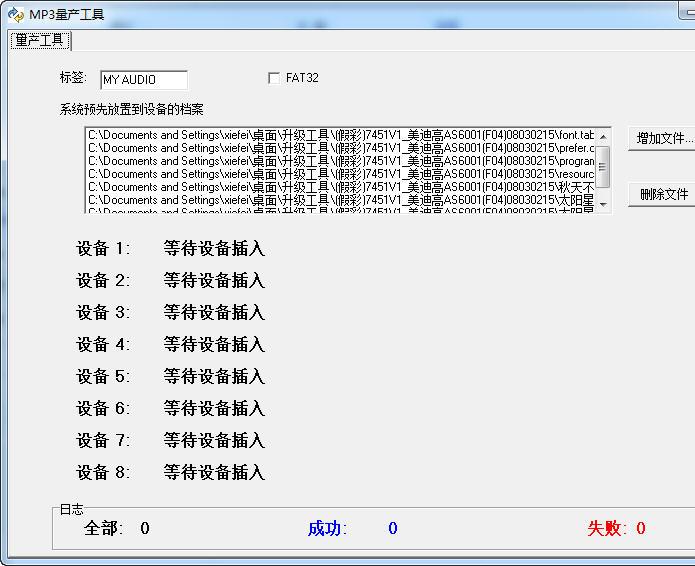695x566 pixels.
Task: Click the 设备 1: label
Action: pyautogui.click(x=103, y=248)
